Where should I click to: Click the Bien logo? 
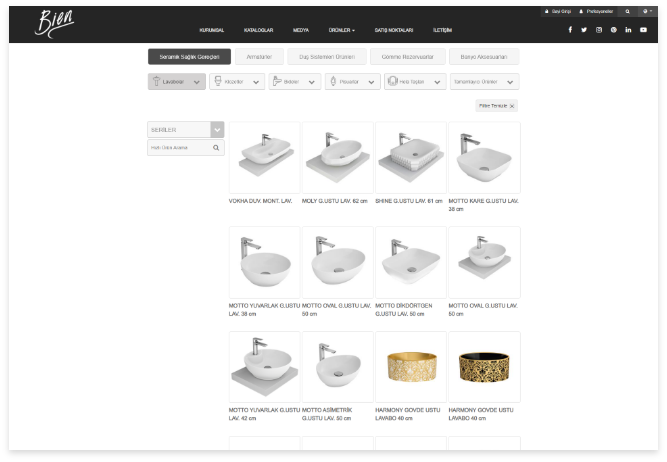[54, 23]
